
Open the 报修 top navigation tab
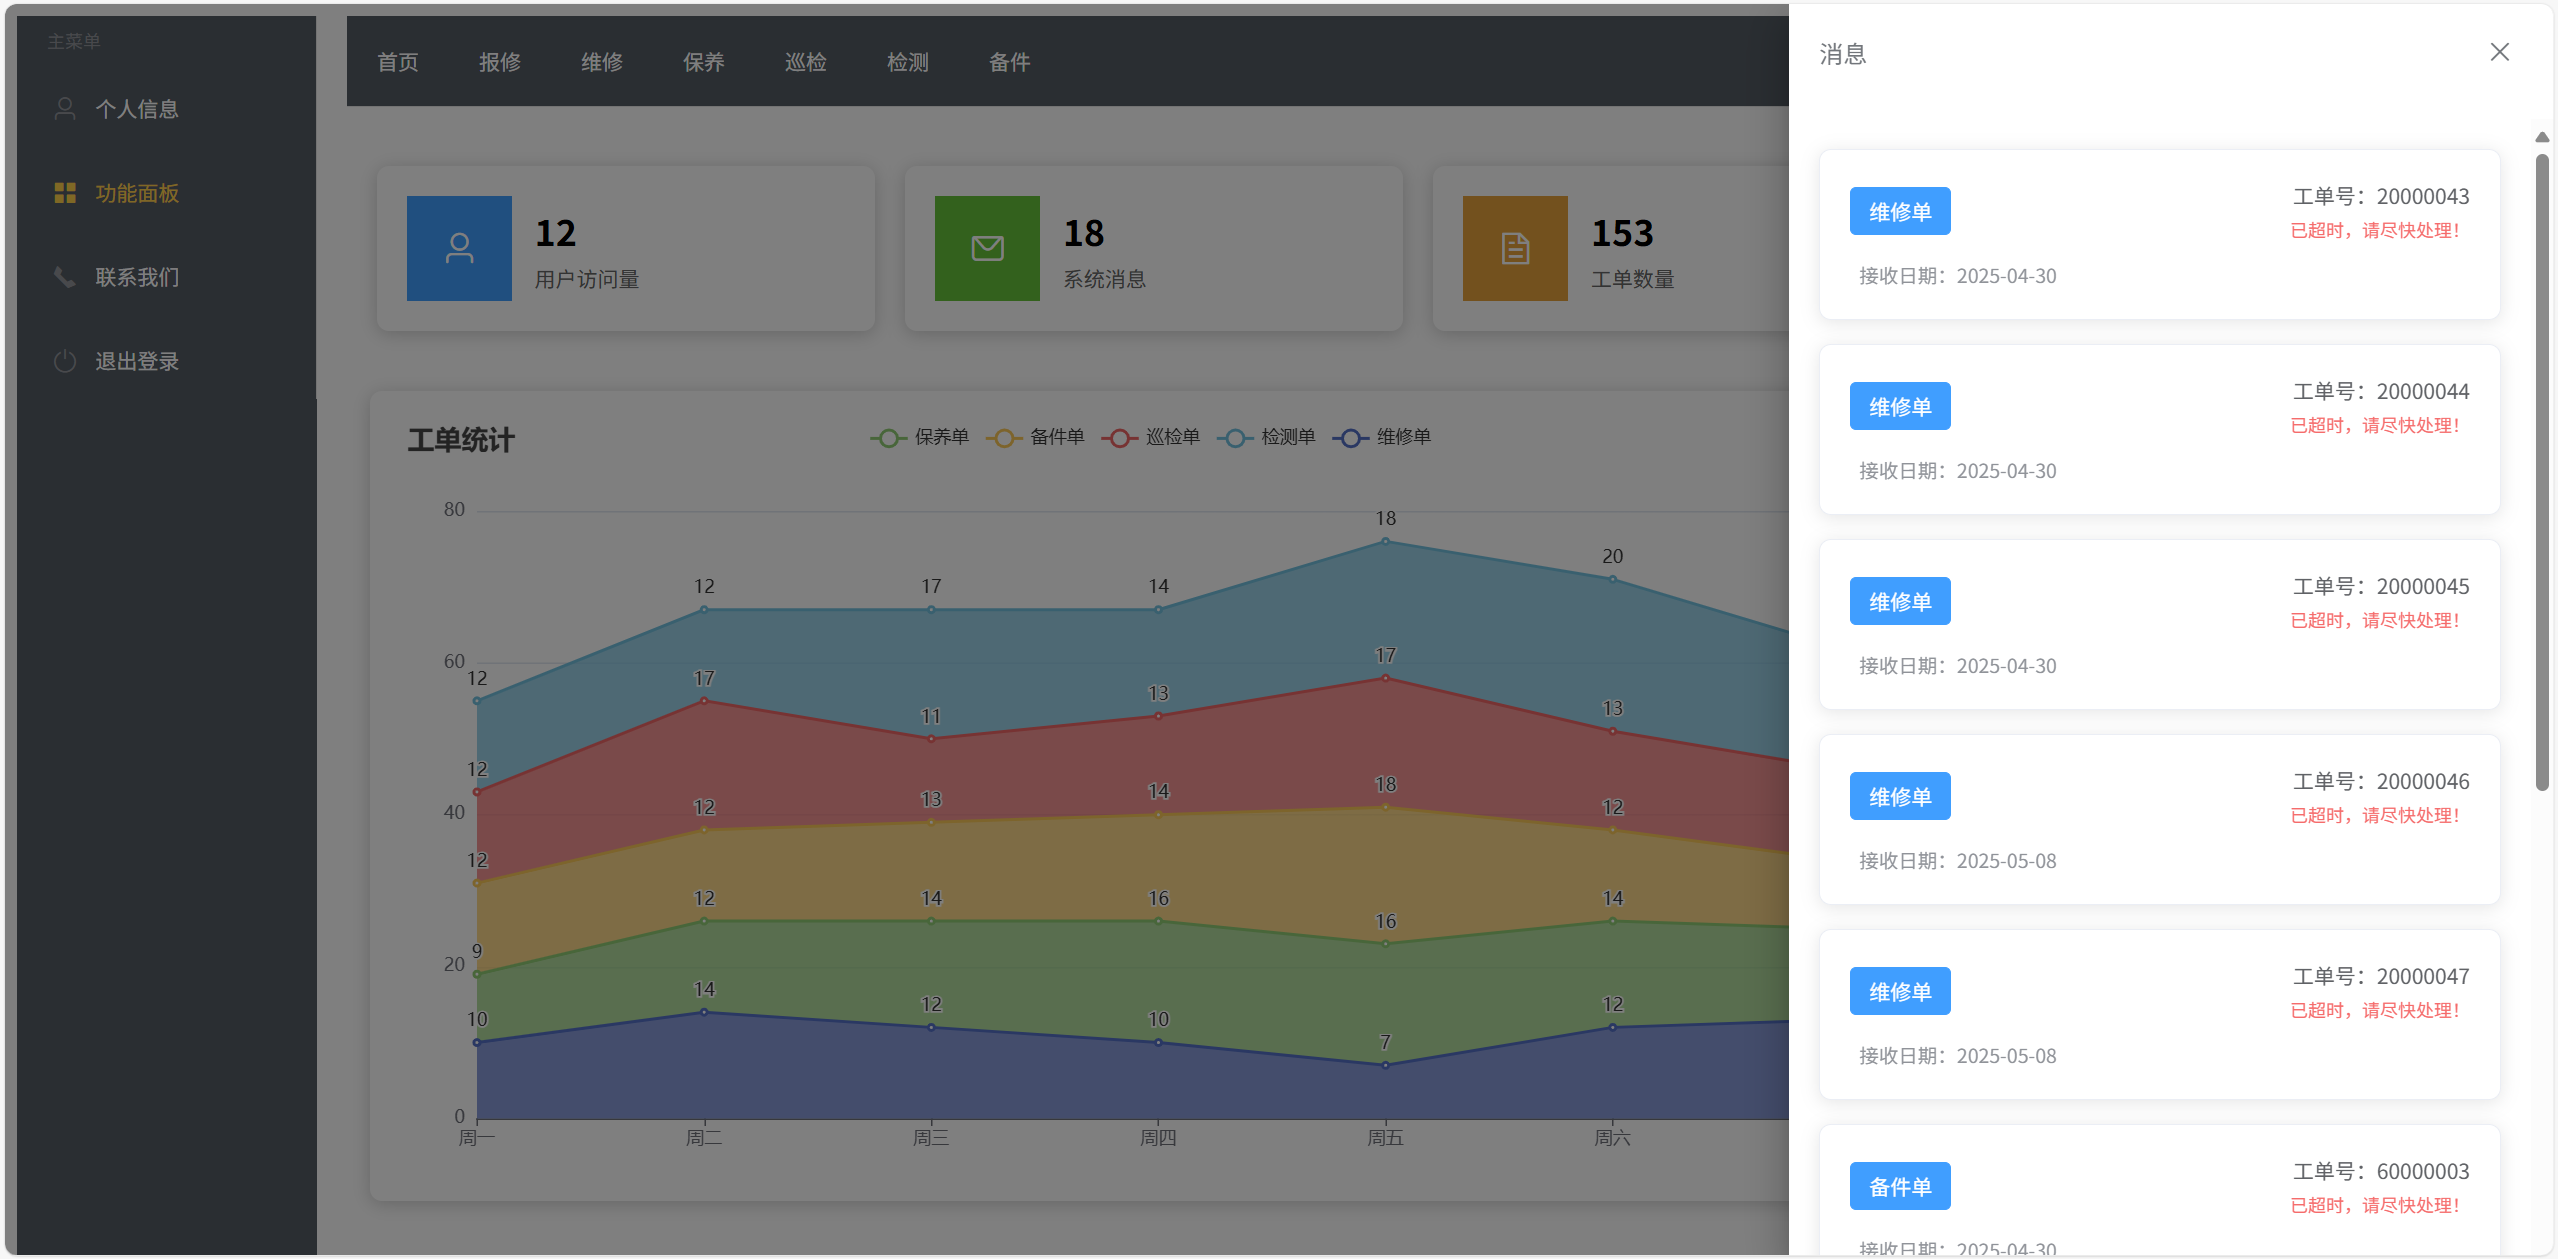[500, 62]
